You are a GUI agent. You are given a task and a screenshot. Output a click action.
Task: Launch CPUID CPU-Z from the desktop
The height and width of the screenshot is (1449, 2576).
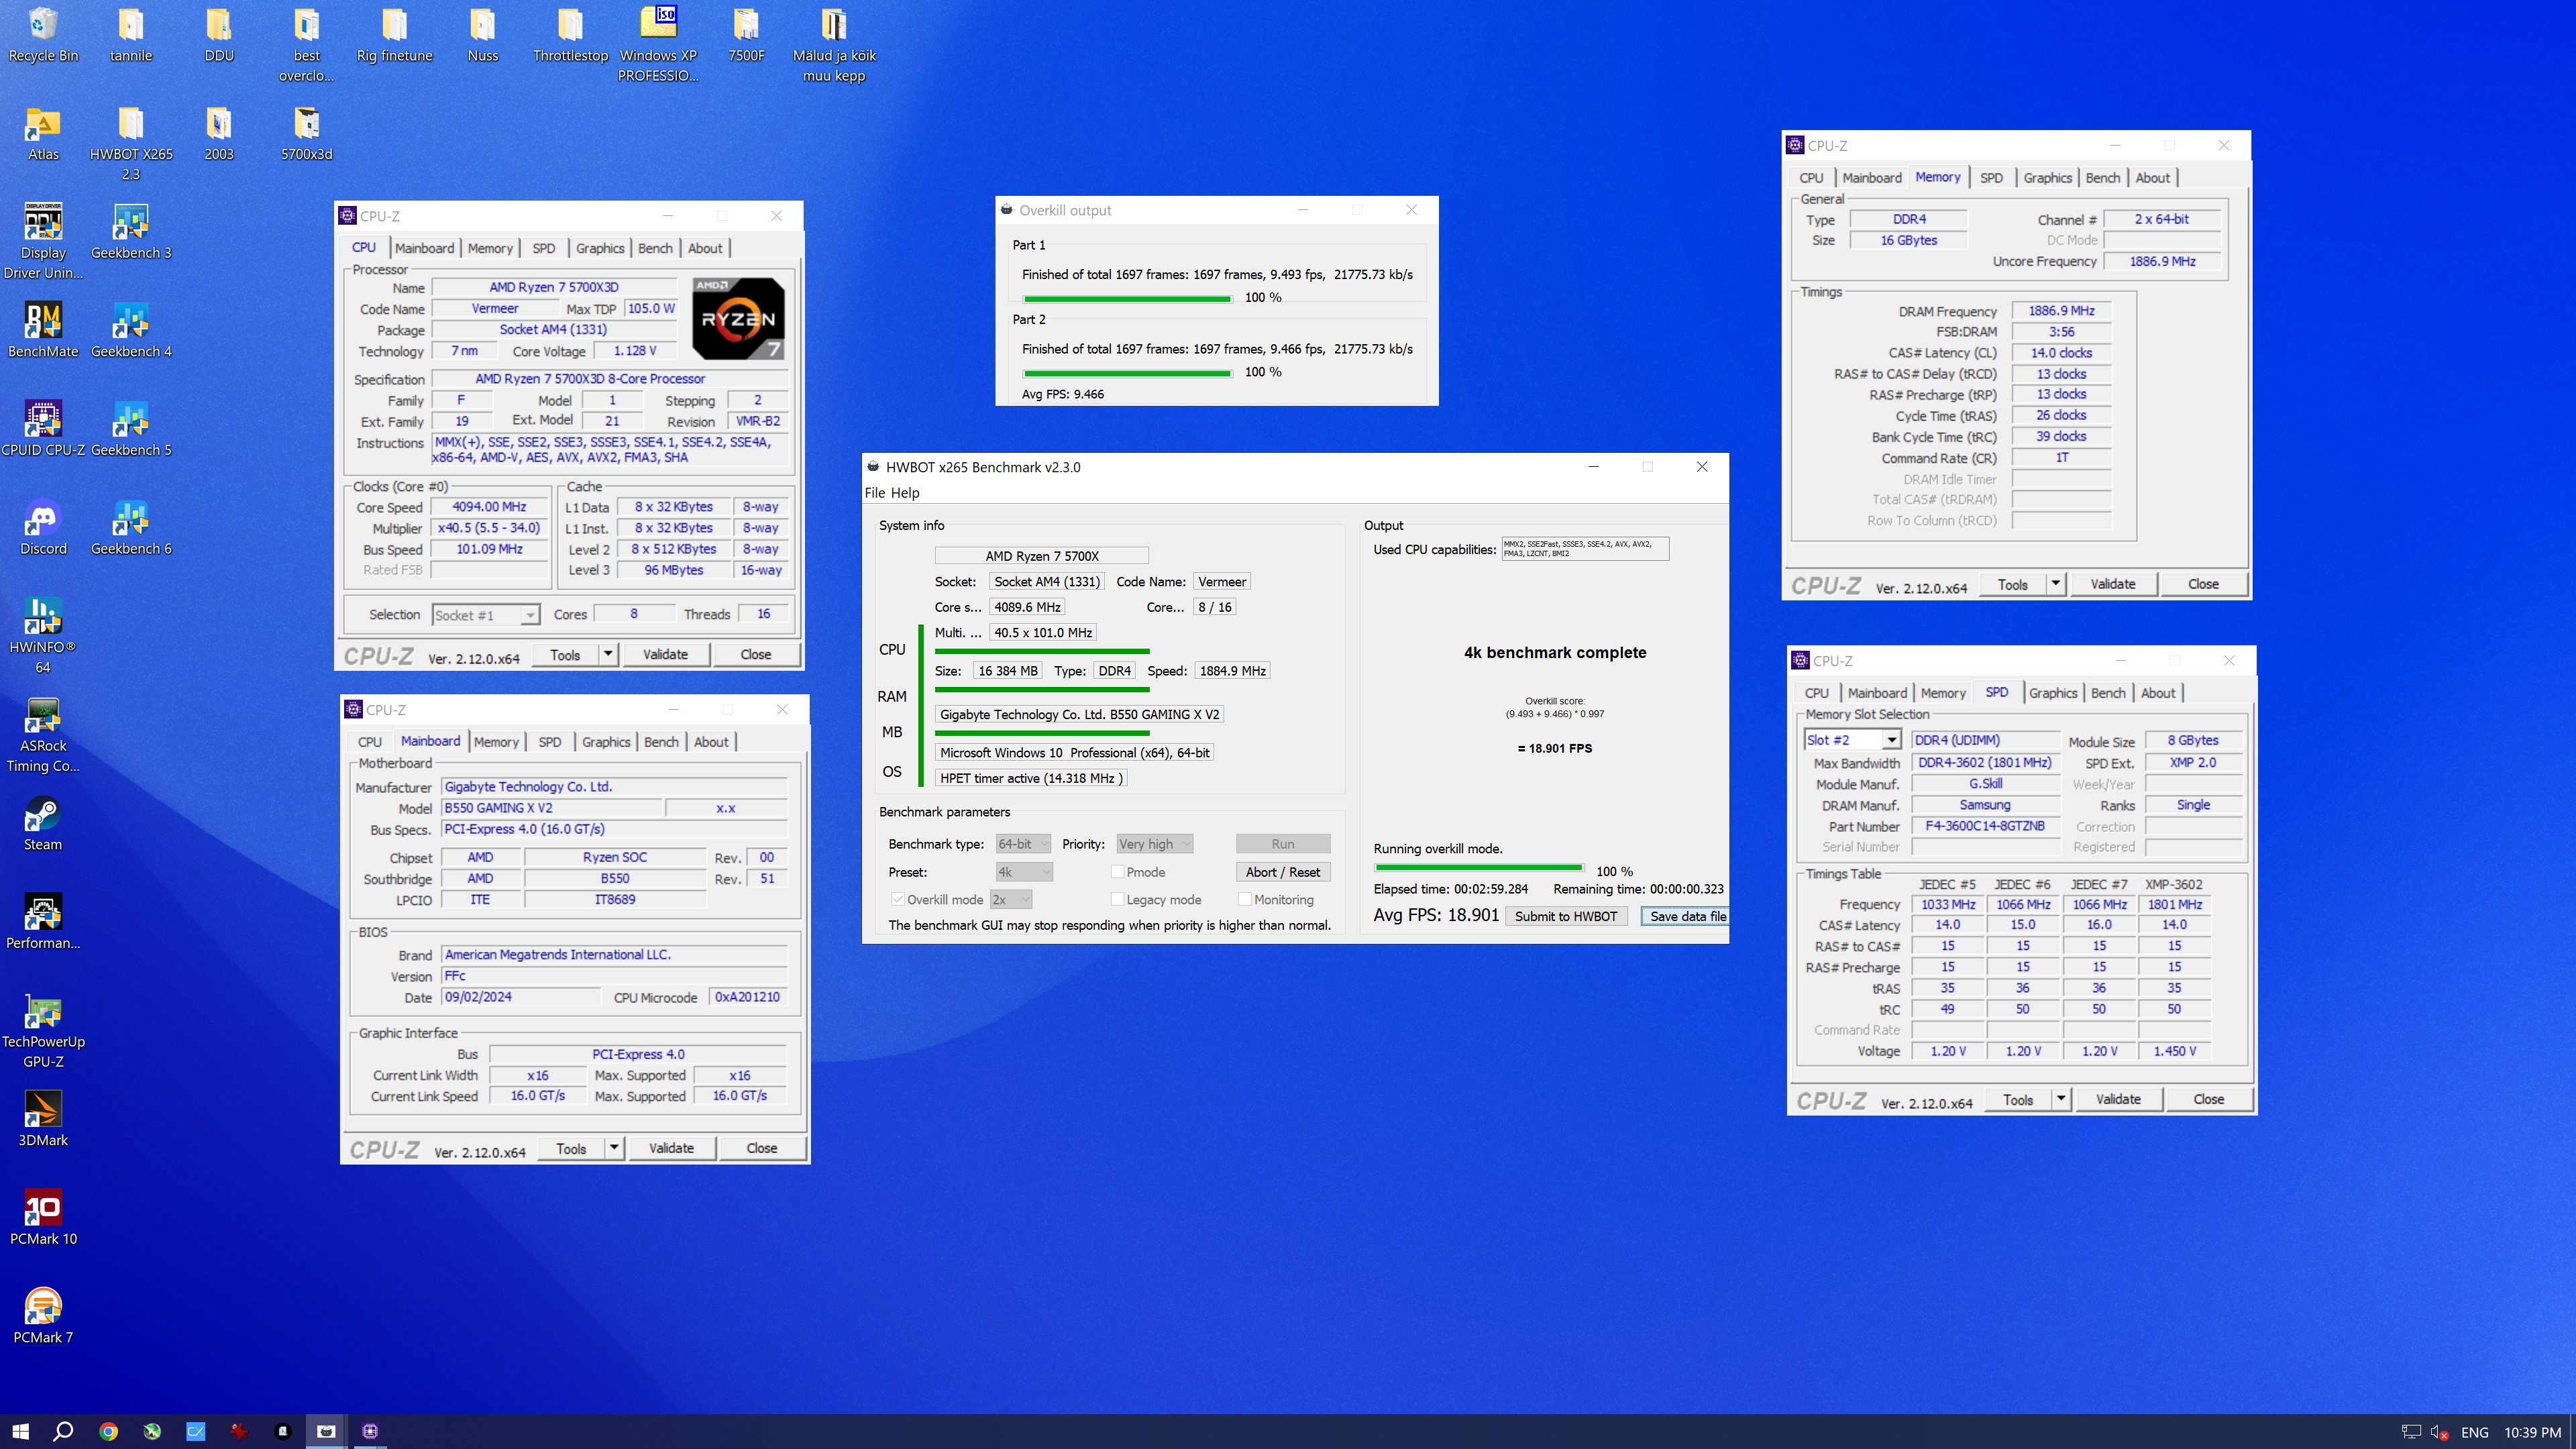[x=43, y=429]
